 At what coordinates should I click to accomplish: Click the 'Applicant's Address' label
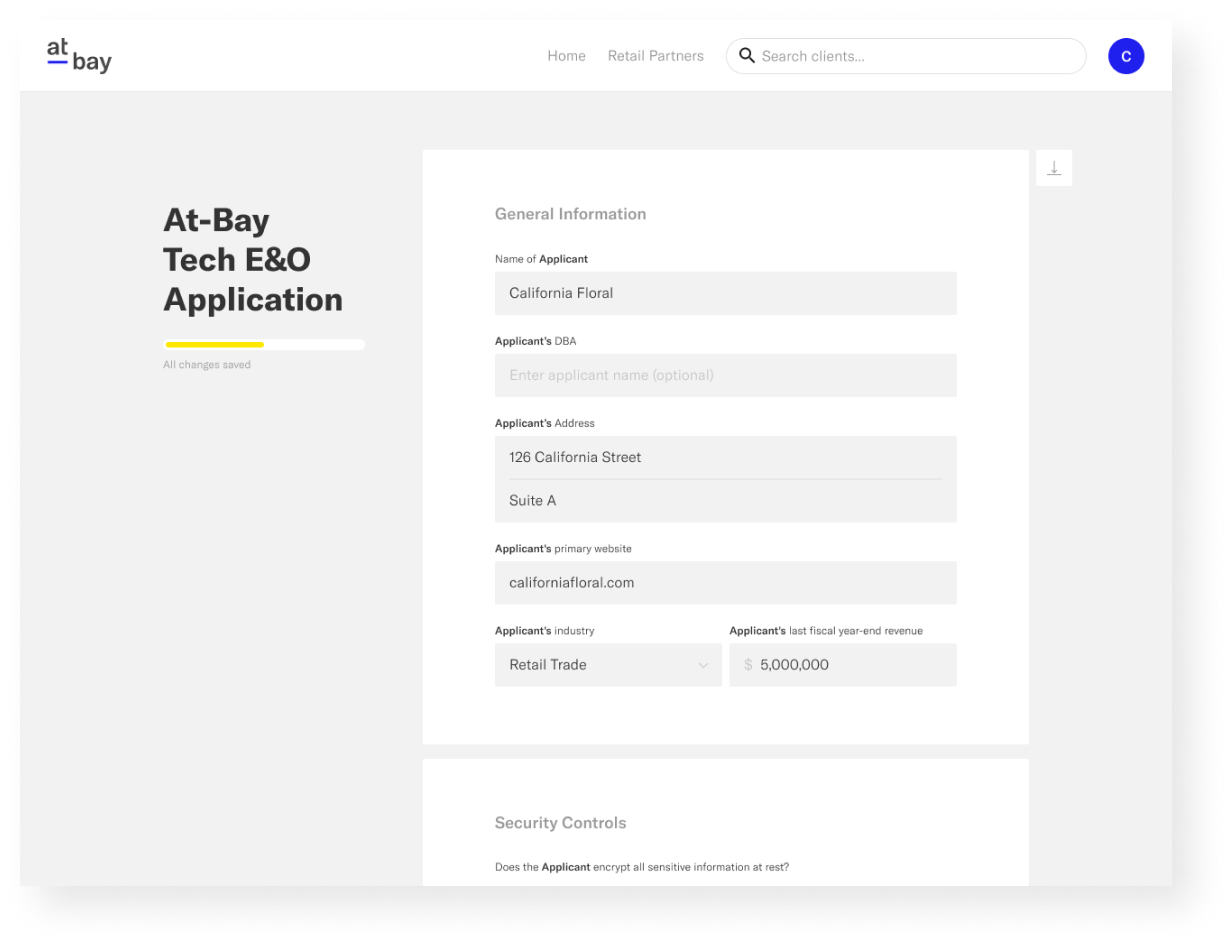[545, 423]
